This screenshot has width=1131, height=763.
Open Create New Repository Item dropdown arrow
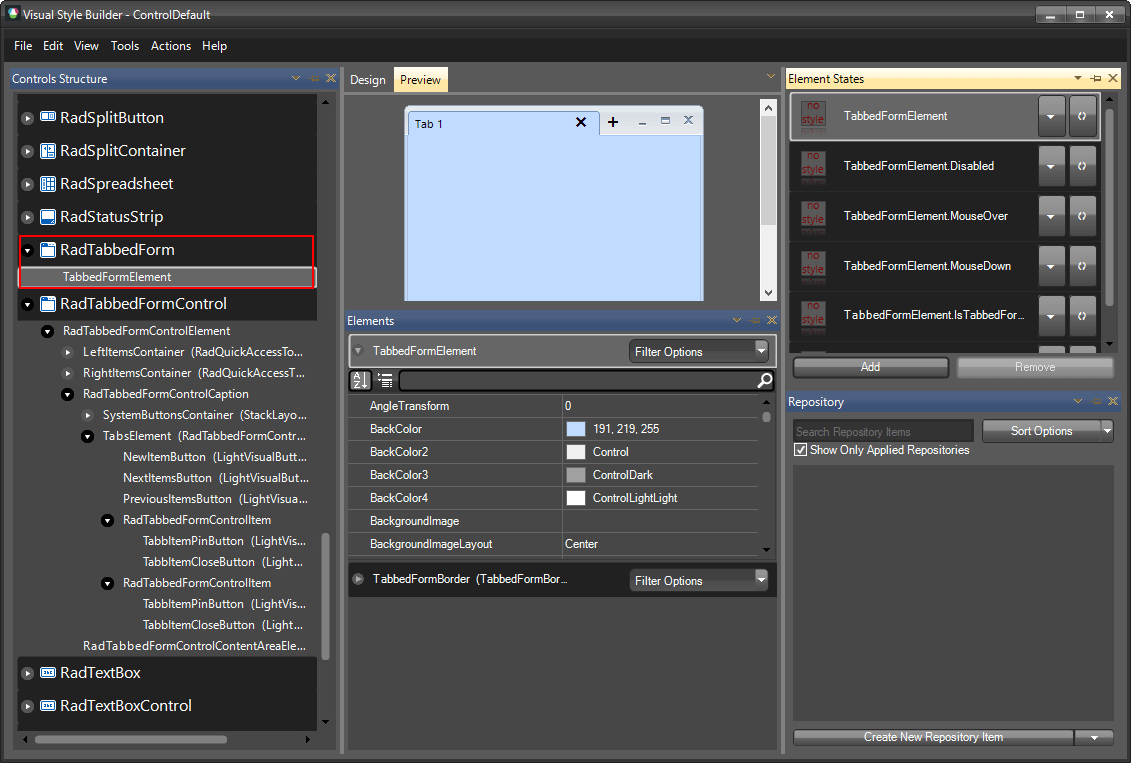(1094, 737)
